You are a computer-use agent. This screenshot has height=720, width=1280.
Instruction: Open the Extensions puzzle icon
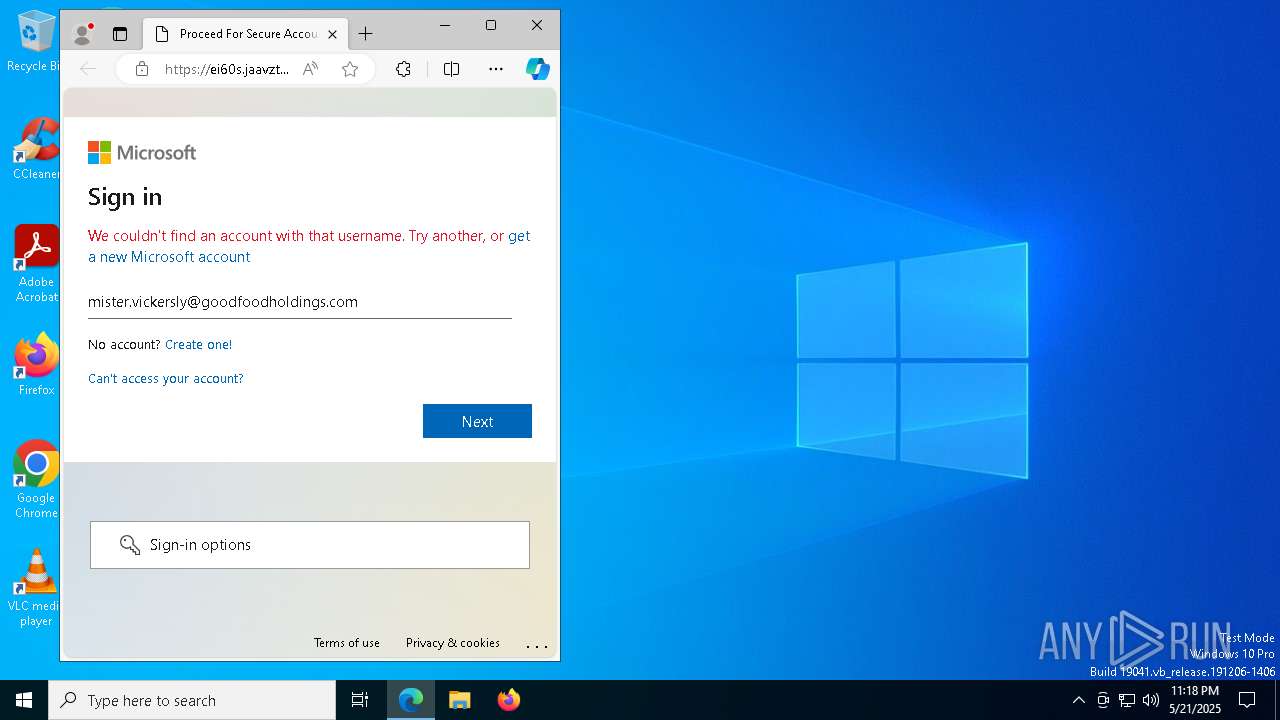pos(403,69)
